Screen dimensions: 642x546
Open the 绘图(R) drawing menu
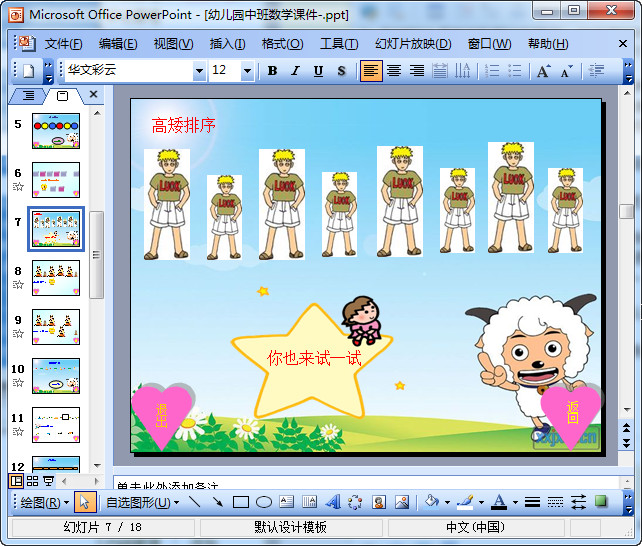45,502
